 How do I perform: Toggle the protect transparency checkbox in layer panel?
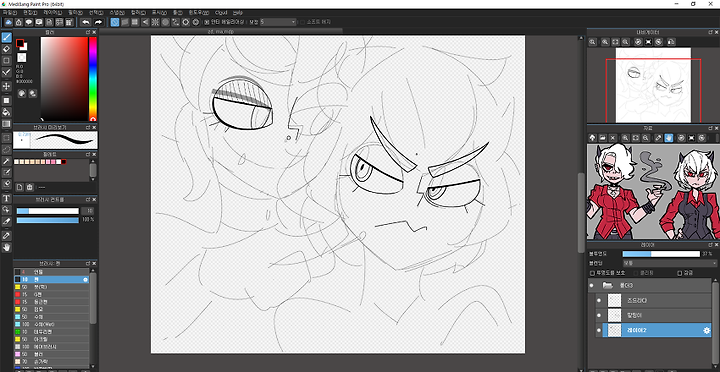[592, 273]
